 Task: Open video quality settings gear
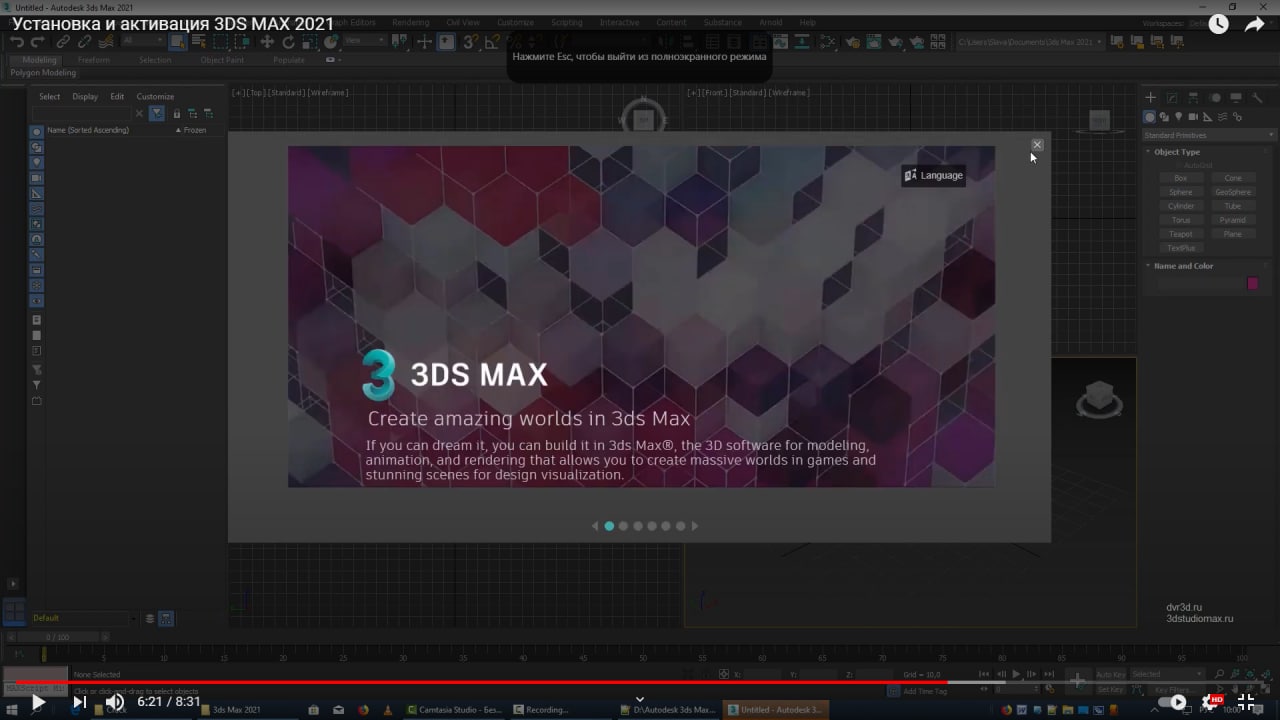pyautogui.click(x=1213, y=701)
